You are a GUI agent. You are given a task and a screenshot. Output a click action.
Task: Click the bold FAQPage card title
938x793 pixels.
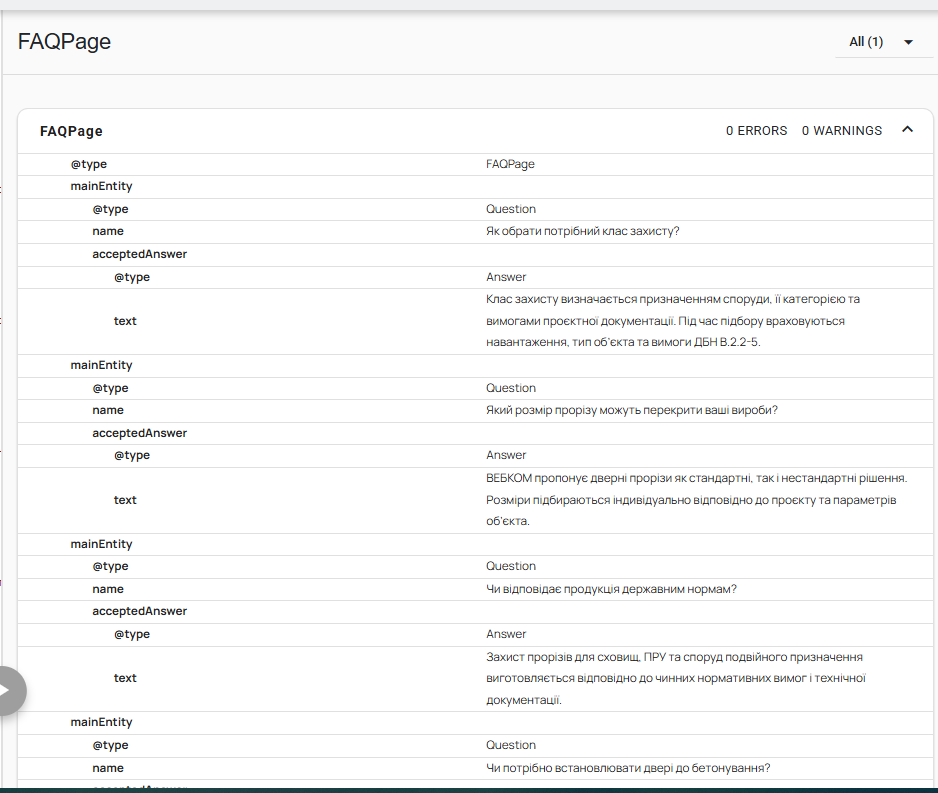(71, 131)
